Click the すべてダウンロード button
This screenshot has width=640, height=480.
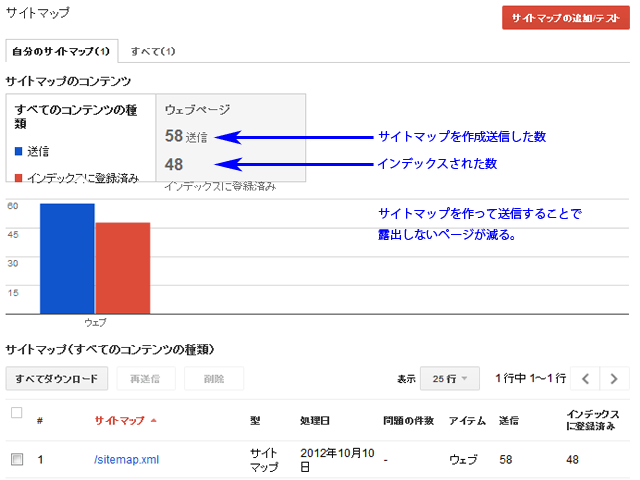[57, 379]
